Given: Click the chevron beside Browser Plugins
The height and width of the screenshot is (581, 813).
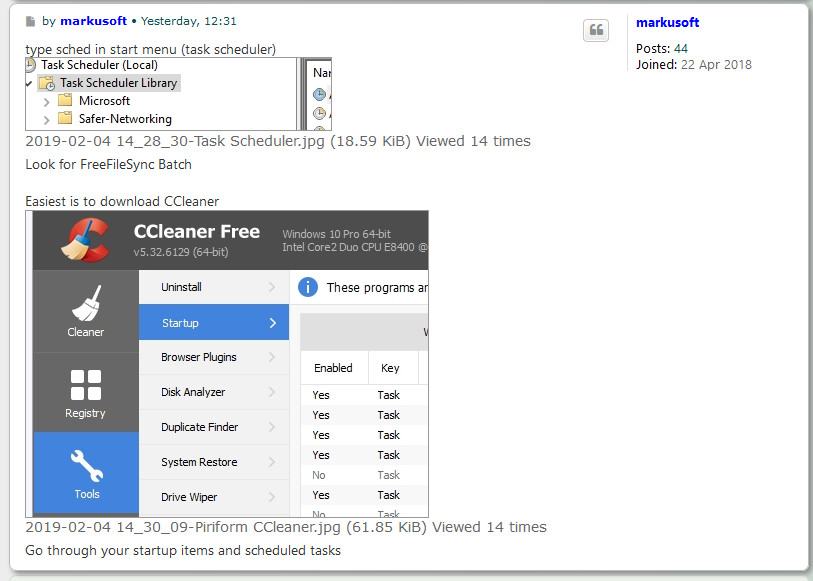Looking at the screenshot, I should 272,357.
